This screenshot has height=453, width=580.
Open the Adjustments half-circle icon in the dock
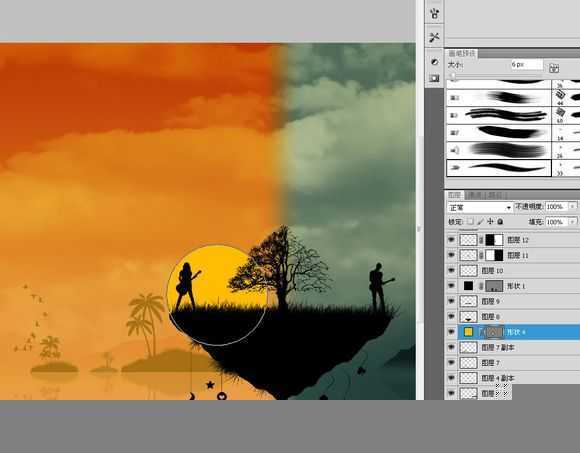435,61
